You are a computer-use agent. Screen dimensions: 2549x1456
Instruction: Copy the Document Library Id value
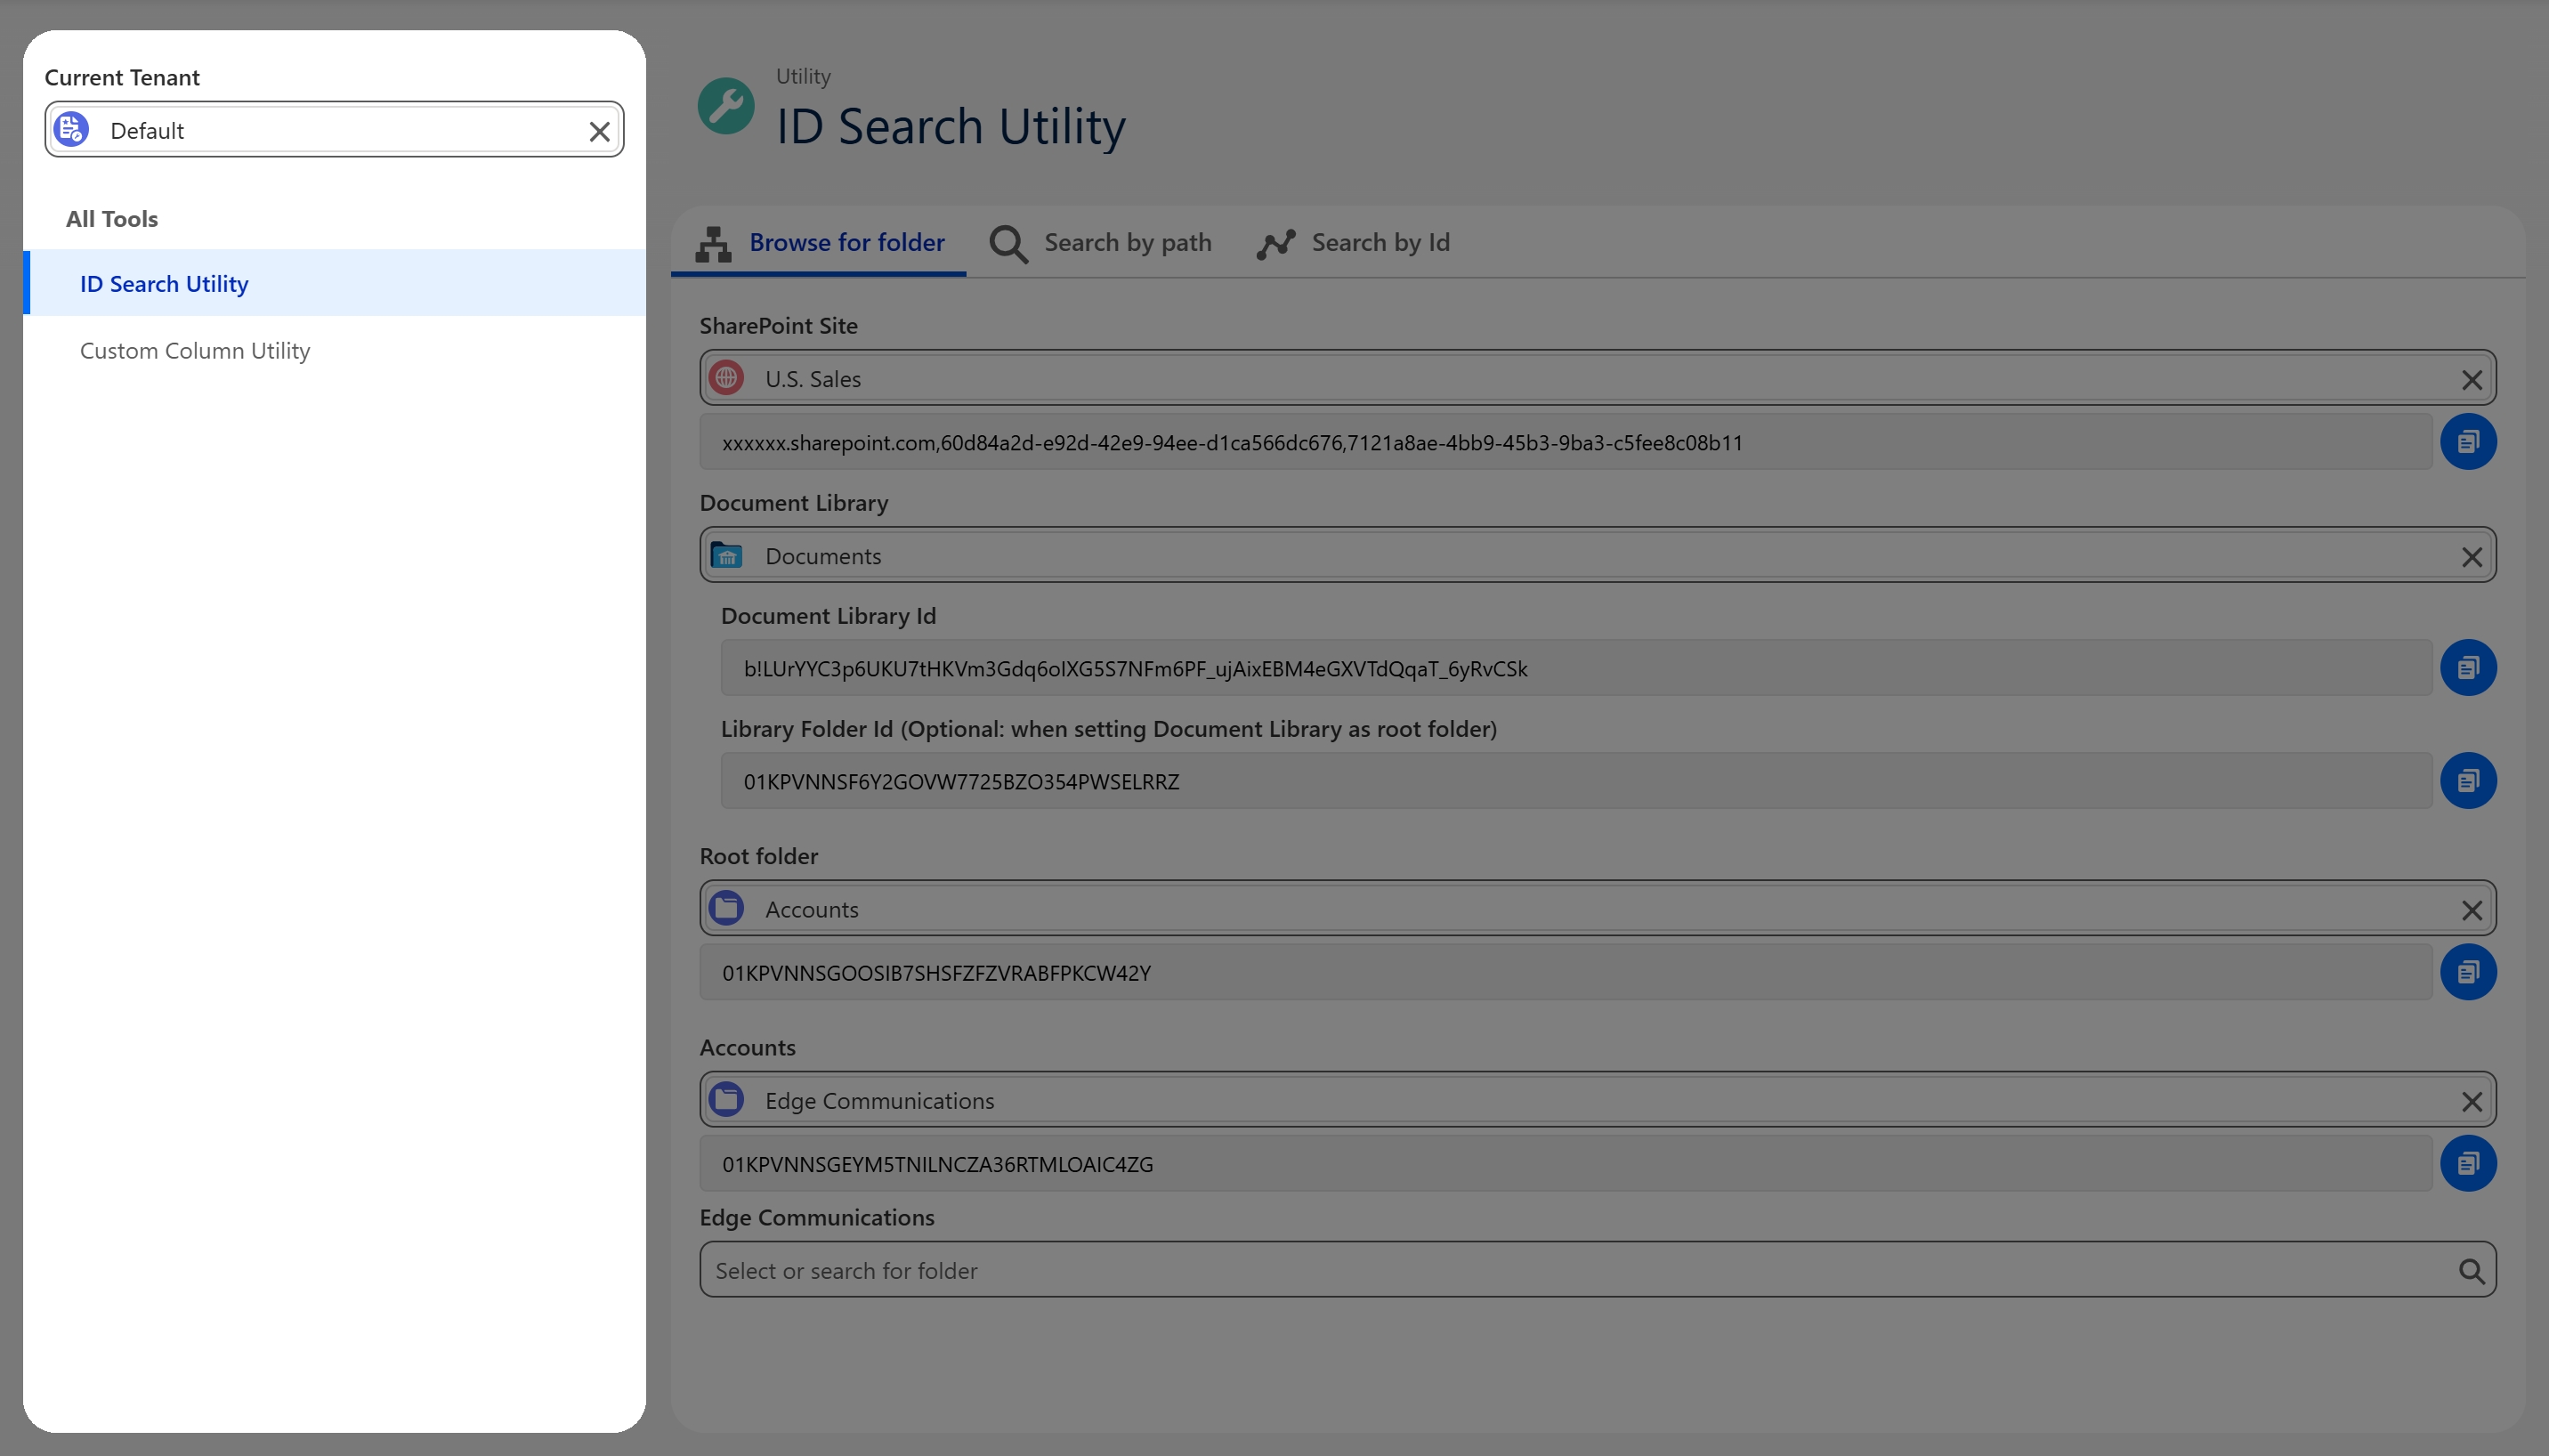point(2467,668)
